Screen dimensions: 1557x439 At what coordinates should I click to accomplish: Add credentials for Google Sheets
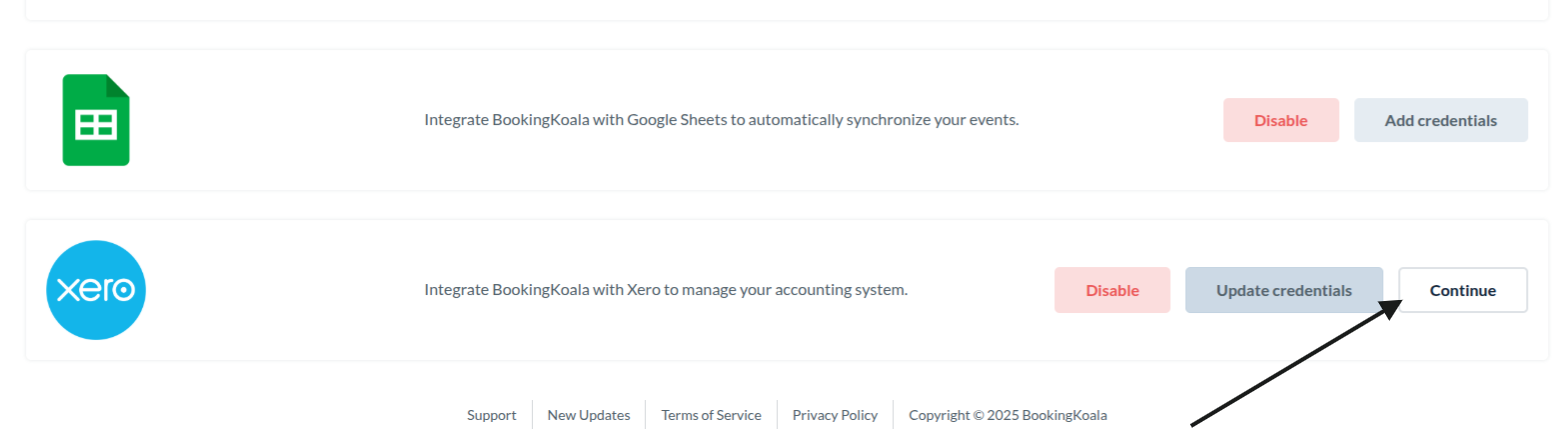pos(1440,120)
